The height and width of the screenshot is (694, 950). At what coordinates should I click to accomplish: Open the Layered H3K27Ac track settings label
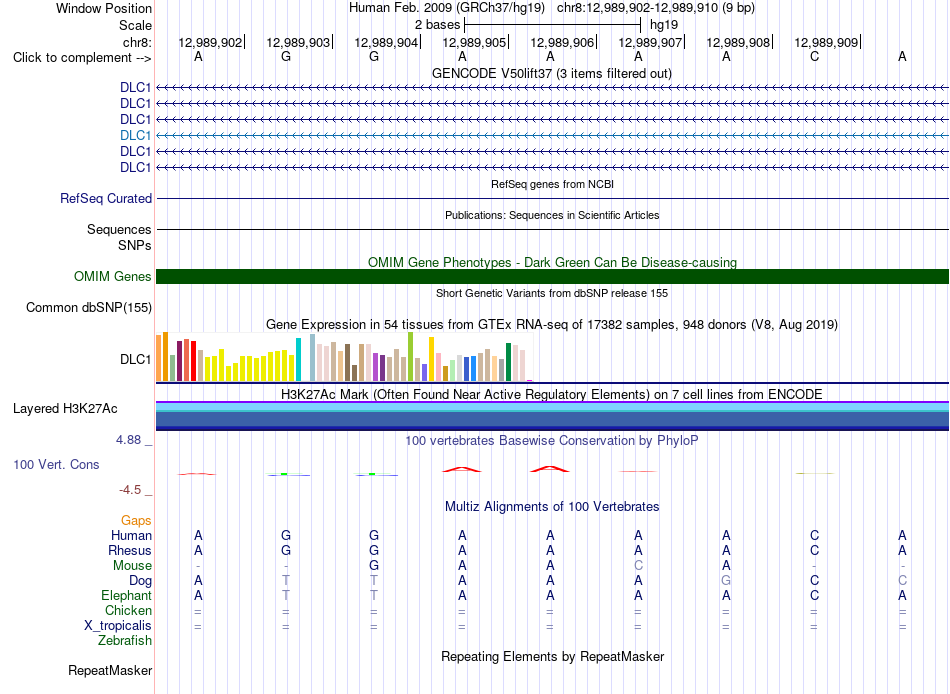point(65,409)
